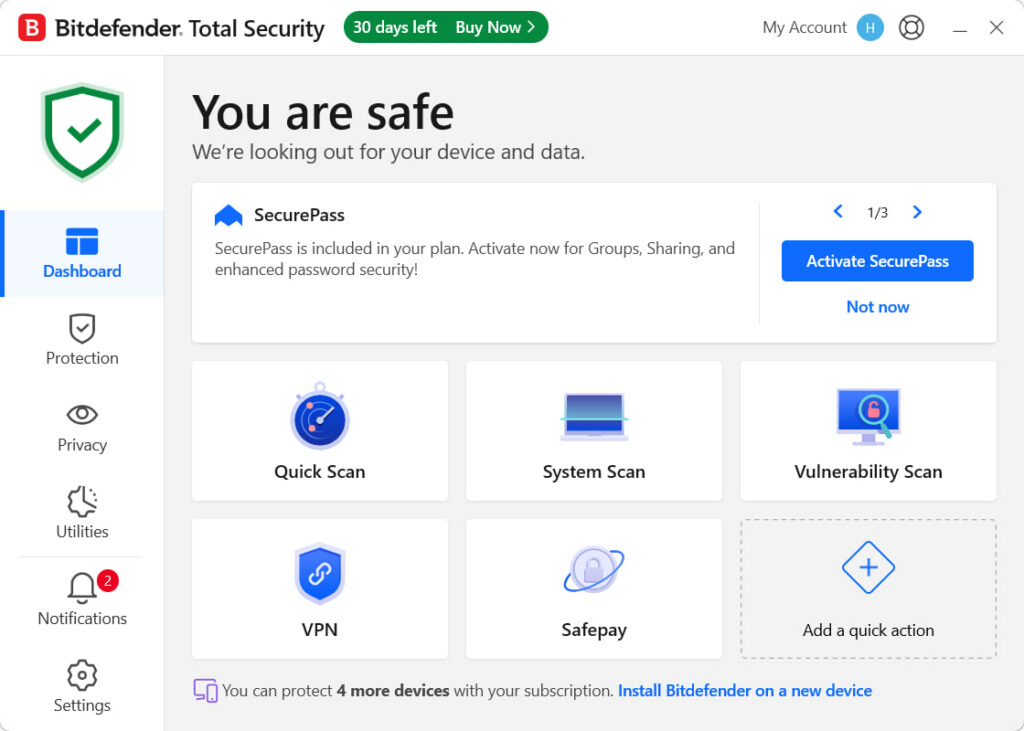This screenshot has width=1024, height=731.
Task: Click the Dashboard panel icon
Action: pos(82,241)
